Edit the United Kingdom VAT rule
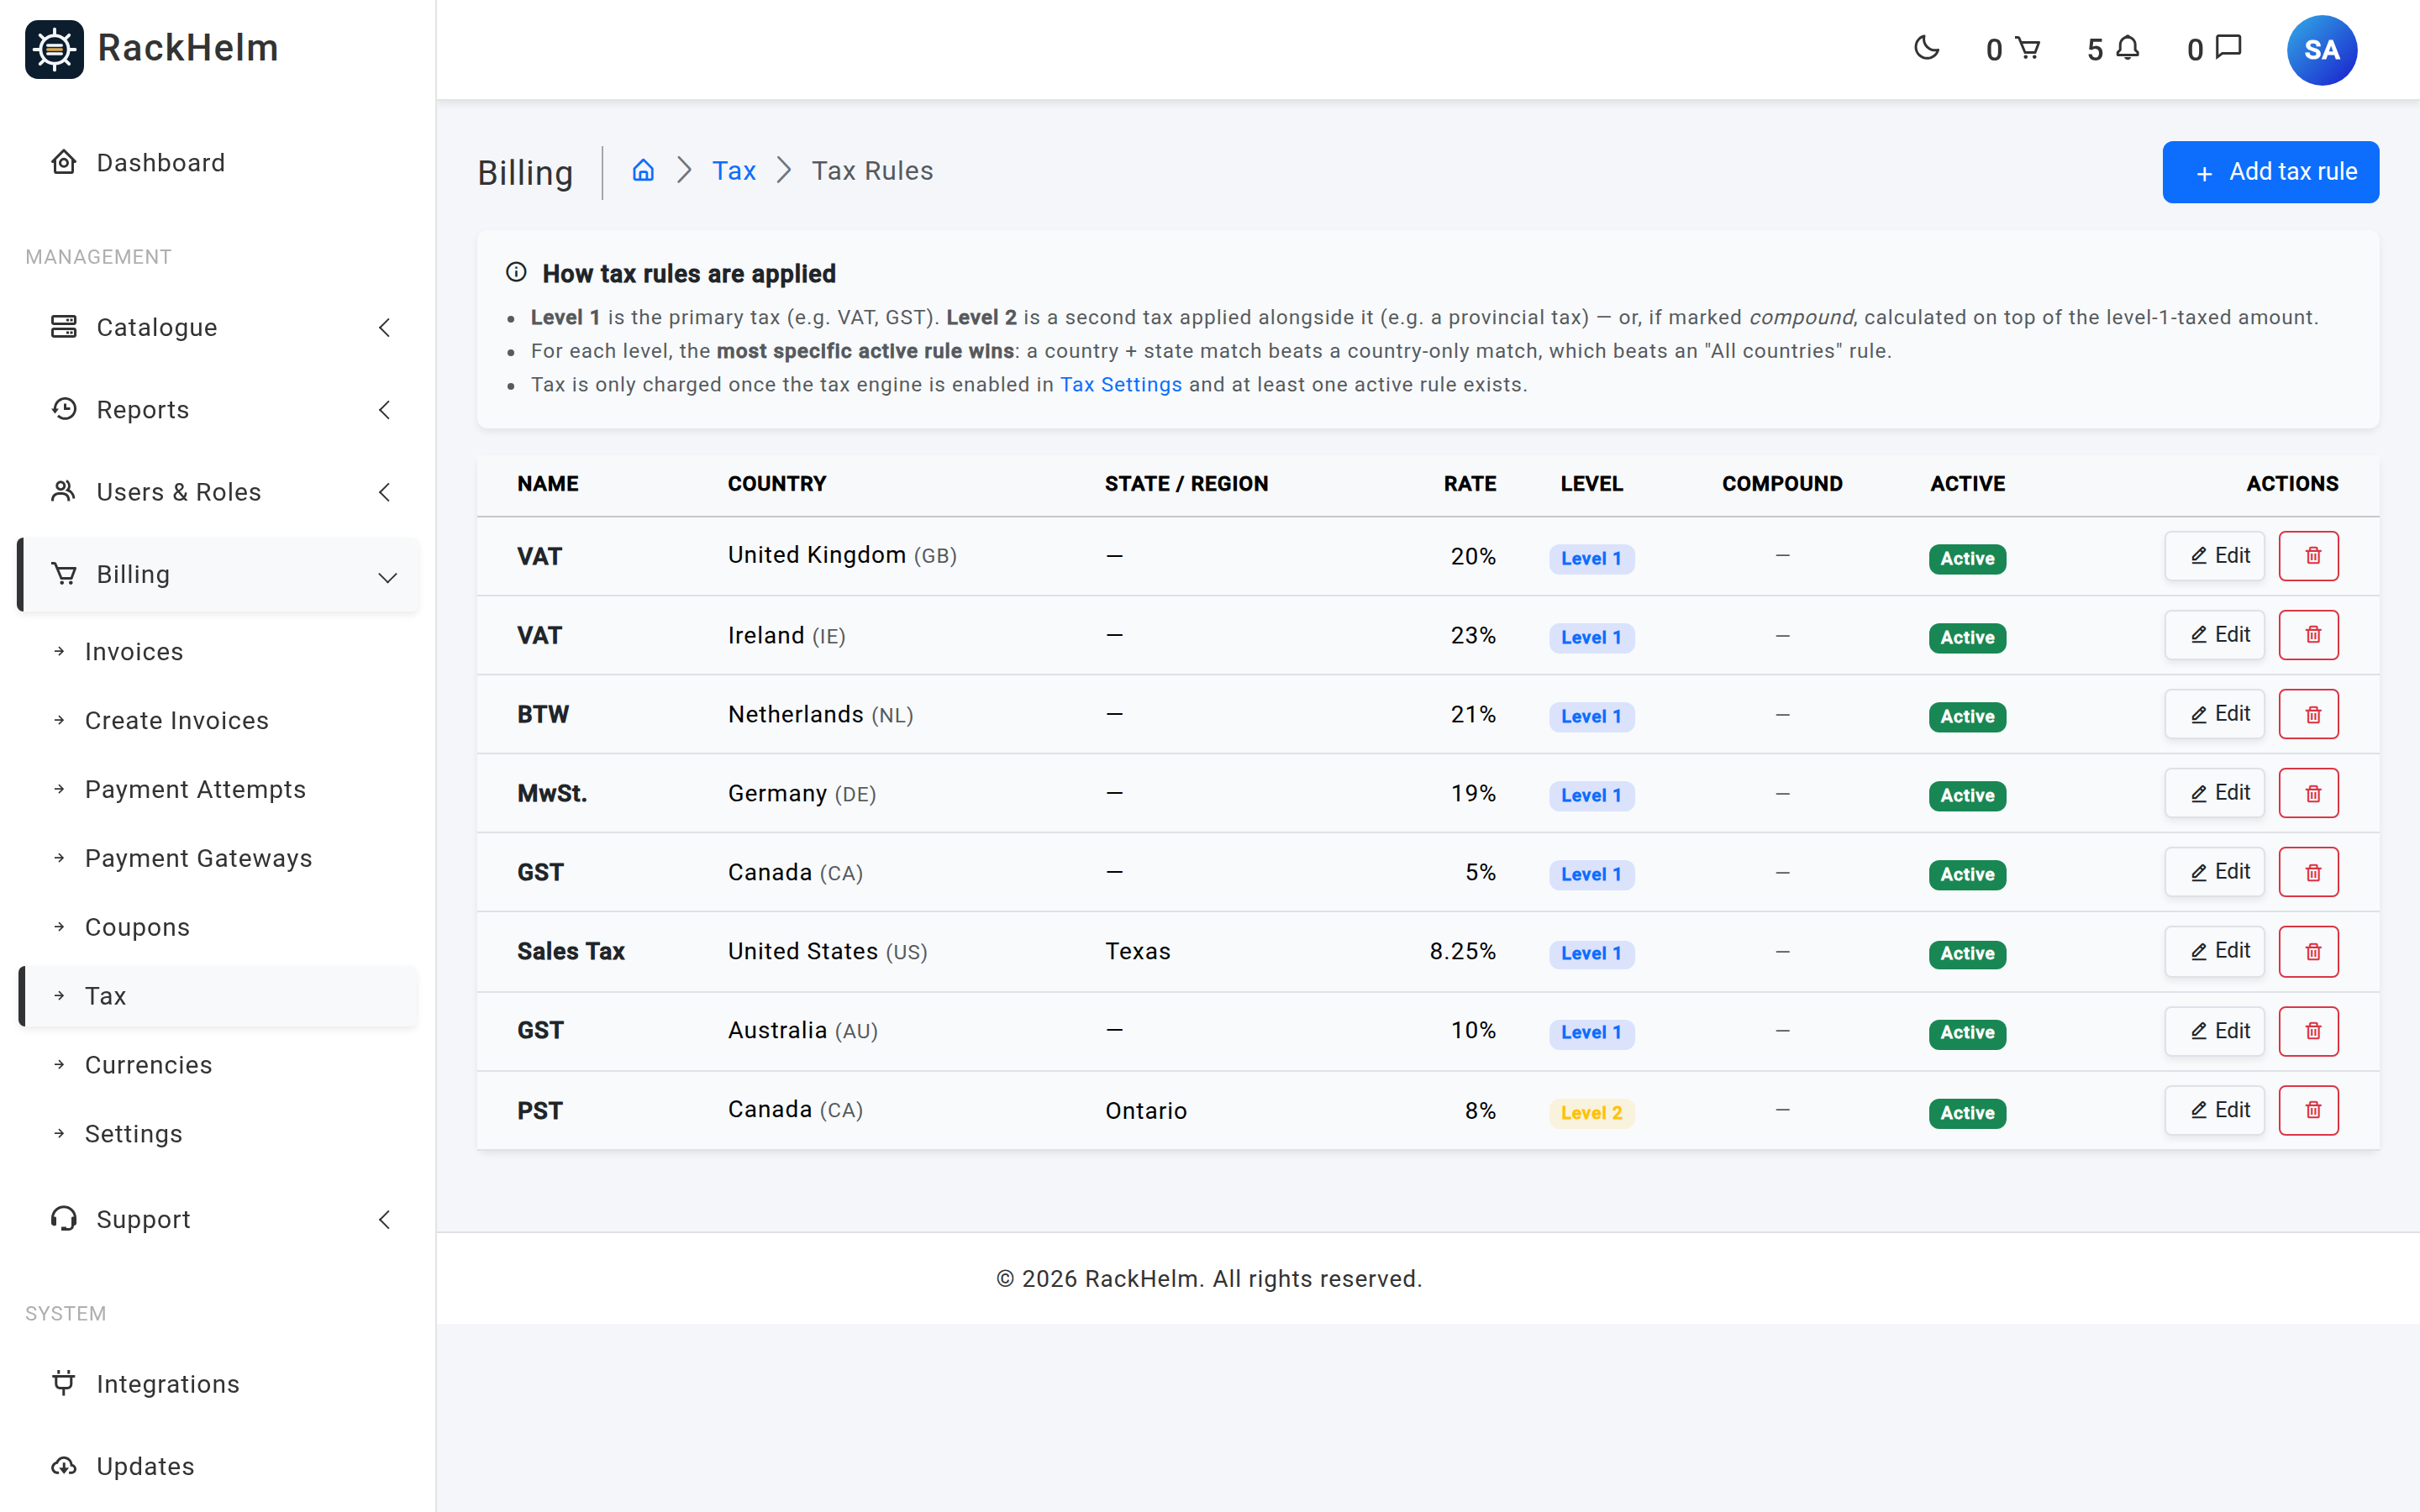Screen dimensions: 2420x1512 [2214, 556]
